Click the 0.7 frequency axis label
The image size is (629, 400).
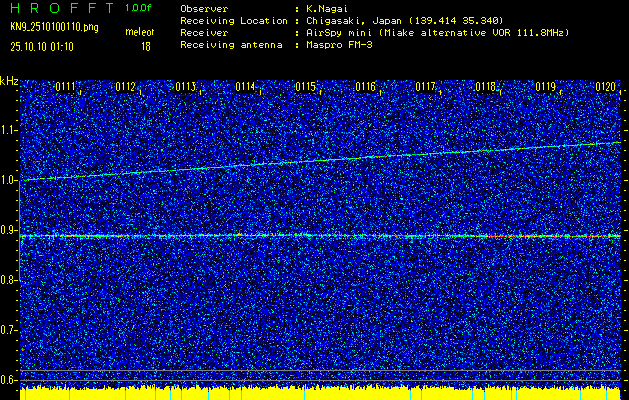pos(9,330)
